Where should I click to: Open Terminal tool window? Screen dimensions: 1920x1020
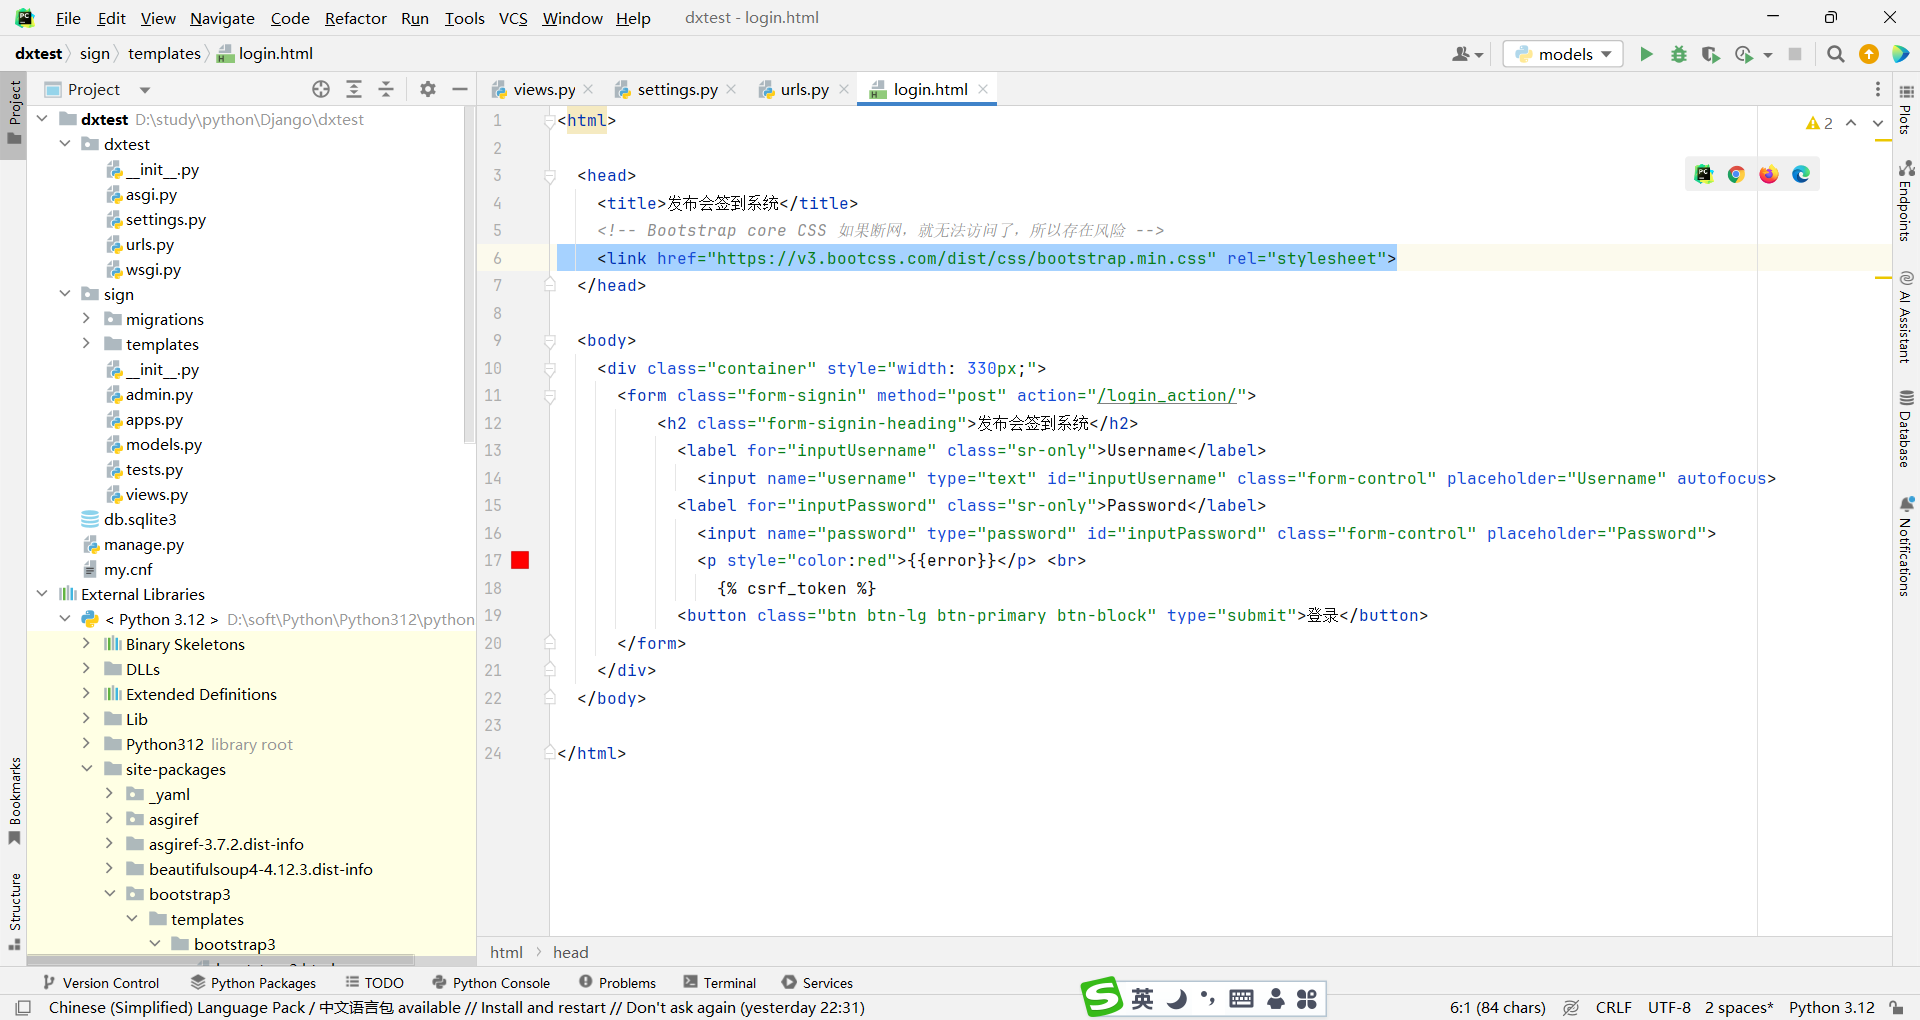coord(720,983)
